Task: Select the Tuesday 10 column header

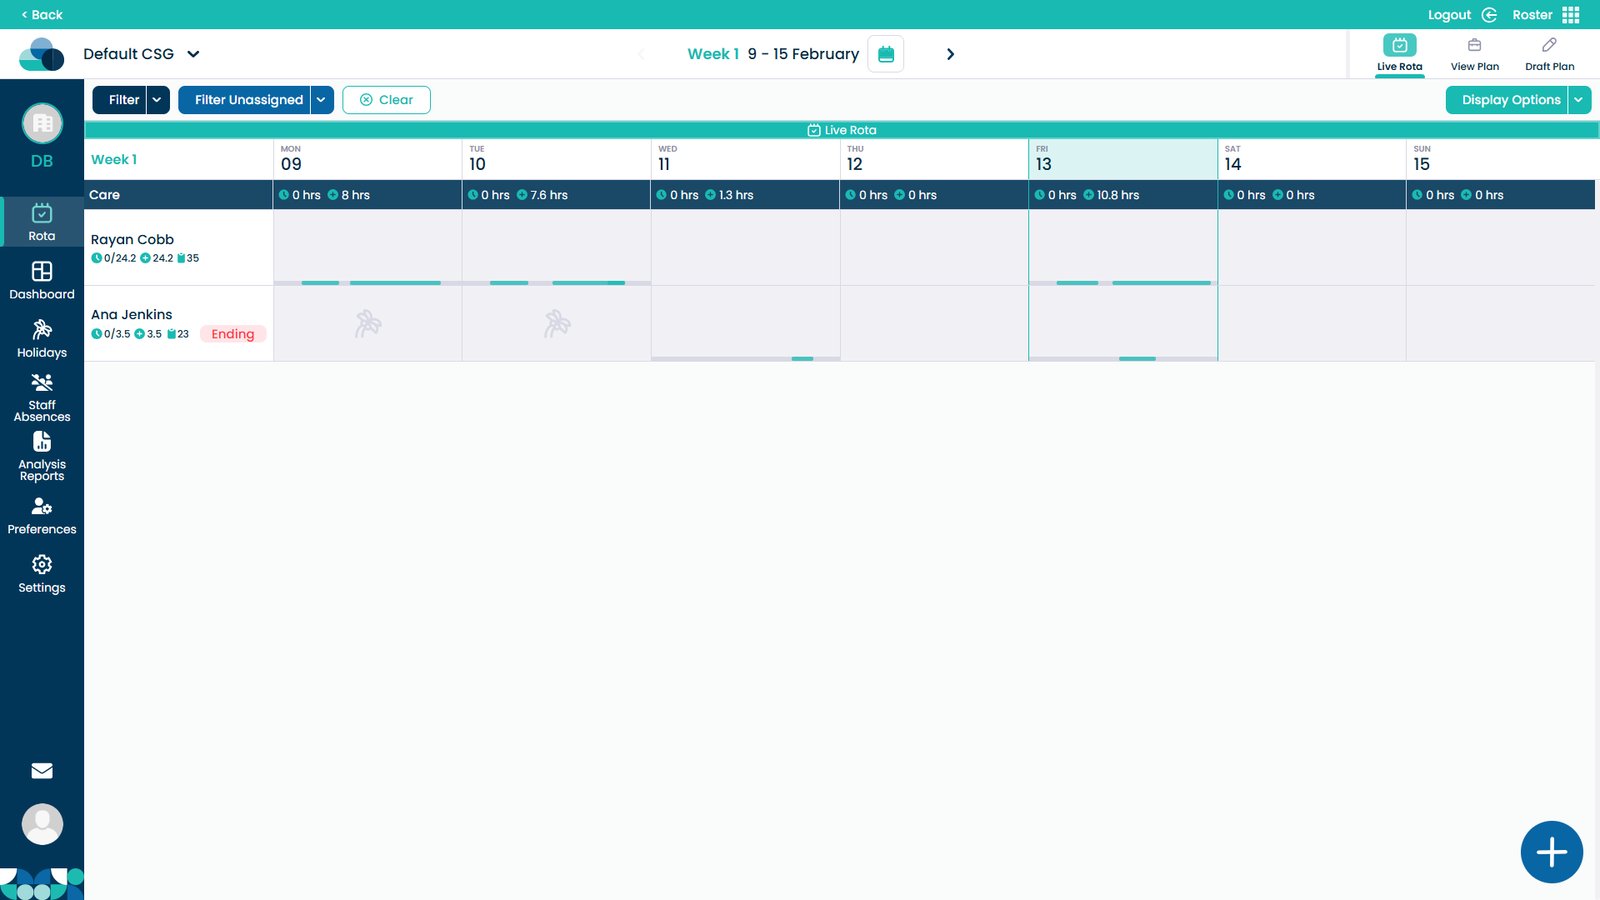Action: pos(556,159)
